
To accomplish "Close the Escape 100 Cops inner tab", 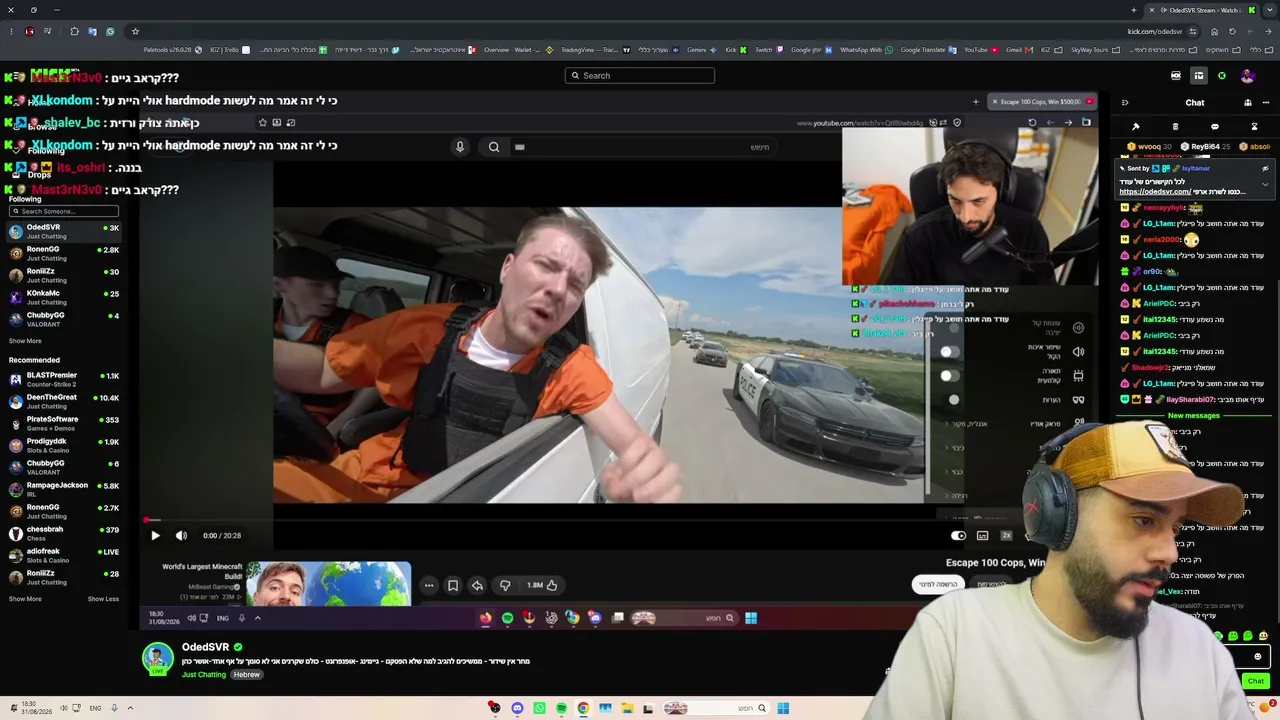I will coord(995,101).
